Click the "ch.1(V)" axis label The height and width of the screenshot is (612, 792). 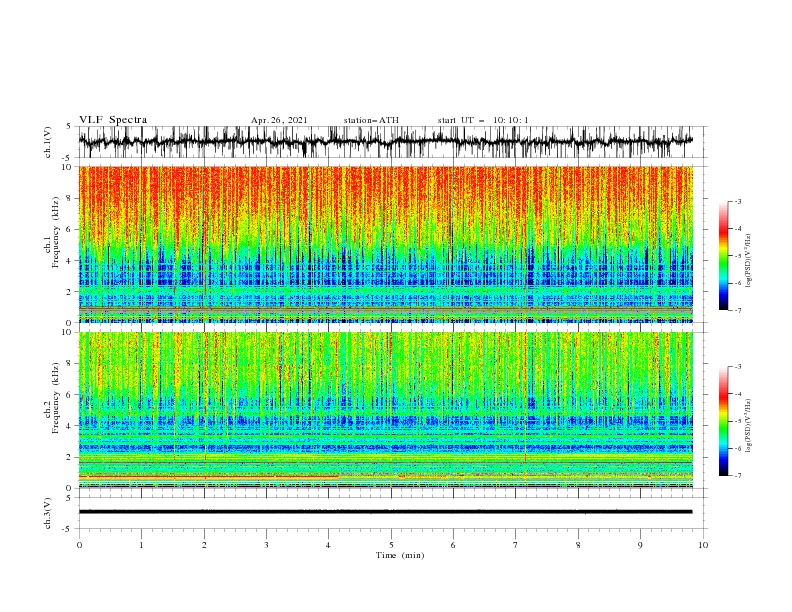tap(48, 142)
